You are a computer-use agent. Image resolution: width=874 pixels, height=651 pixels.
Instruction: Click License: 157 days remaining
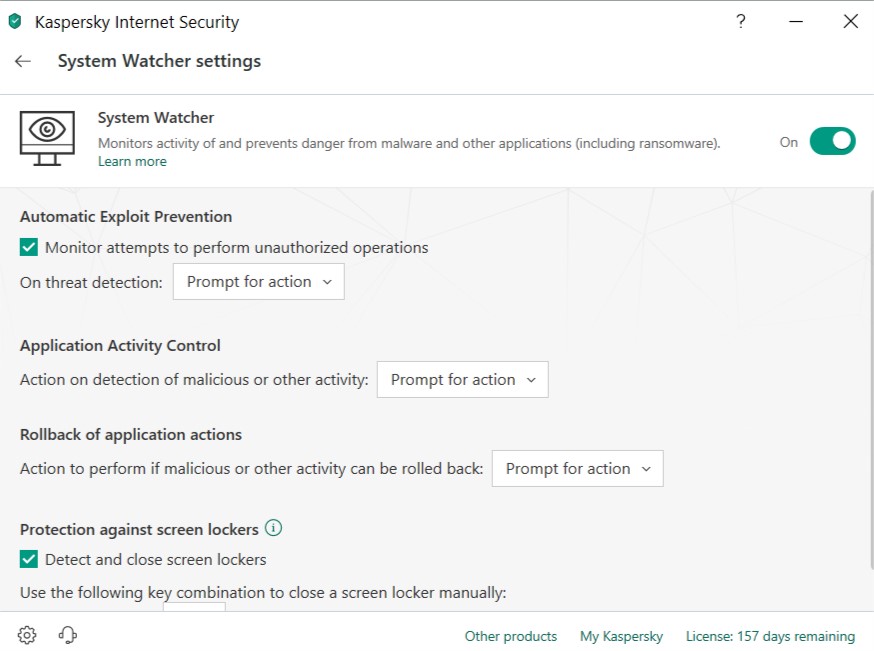pos(770,636)
